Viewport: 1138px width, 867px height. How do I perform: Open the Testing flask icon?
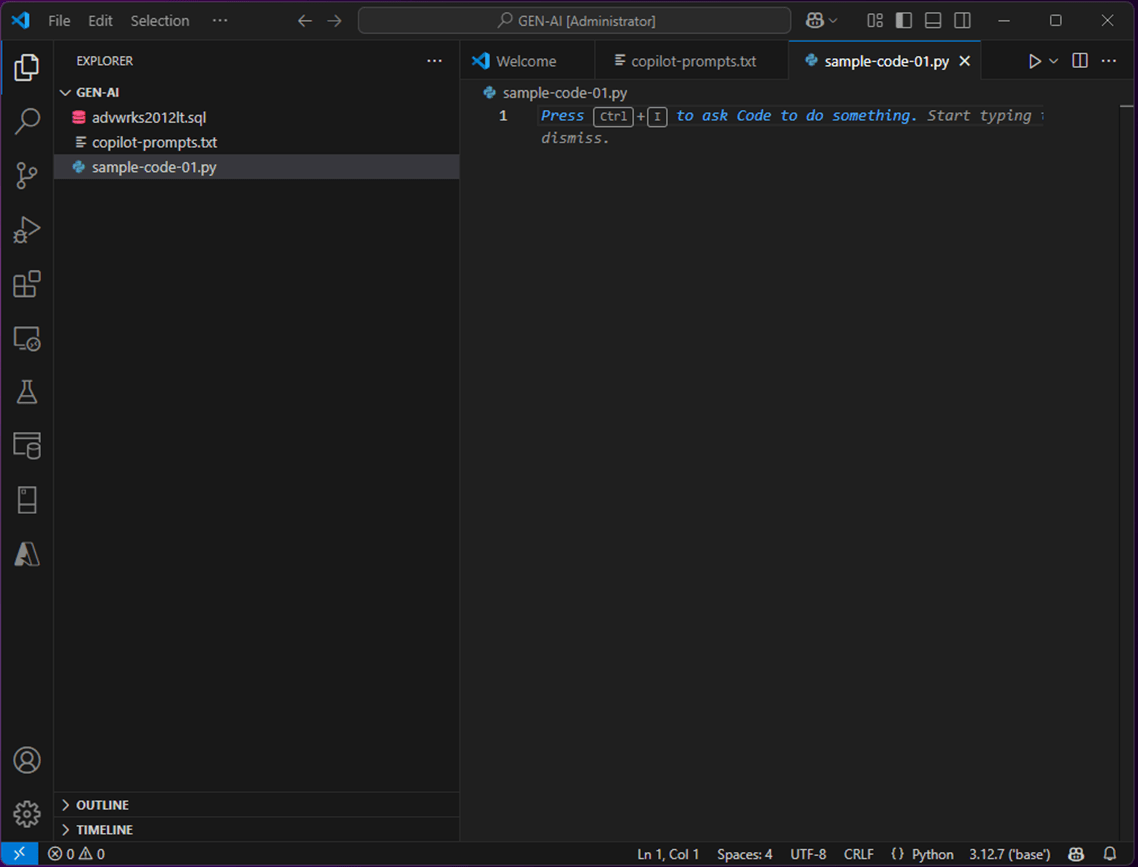click(27, 392)
